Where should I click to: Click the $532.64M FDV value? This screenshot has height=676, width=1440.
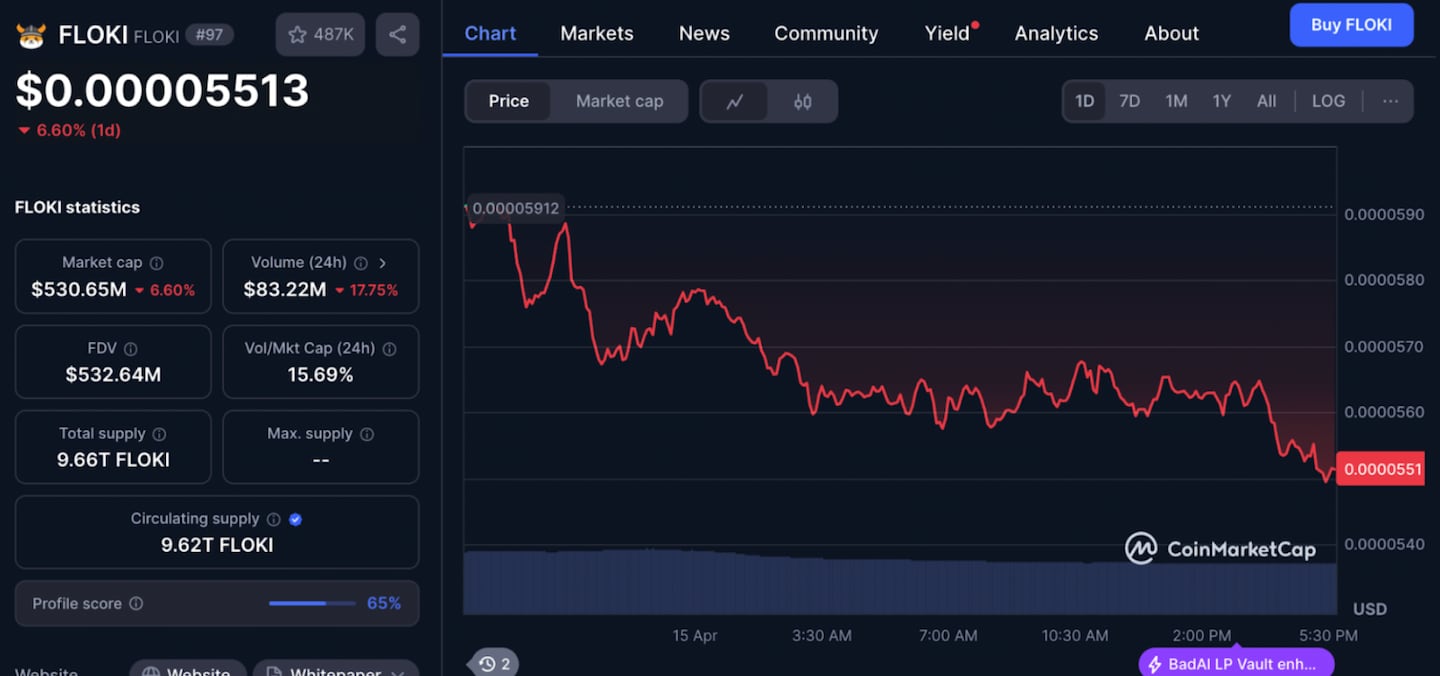(x=113, y=375)
